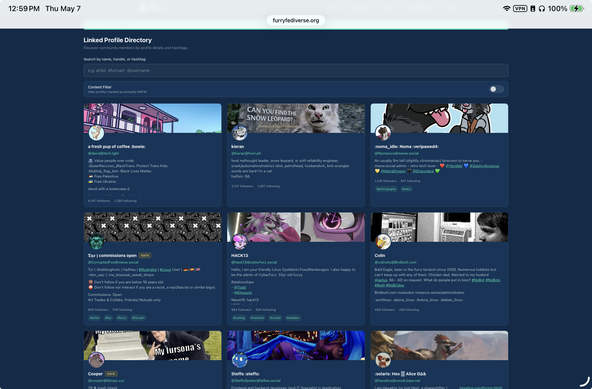
Task: Toggle the Content Filter switch
Action: [496, 89]
